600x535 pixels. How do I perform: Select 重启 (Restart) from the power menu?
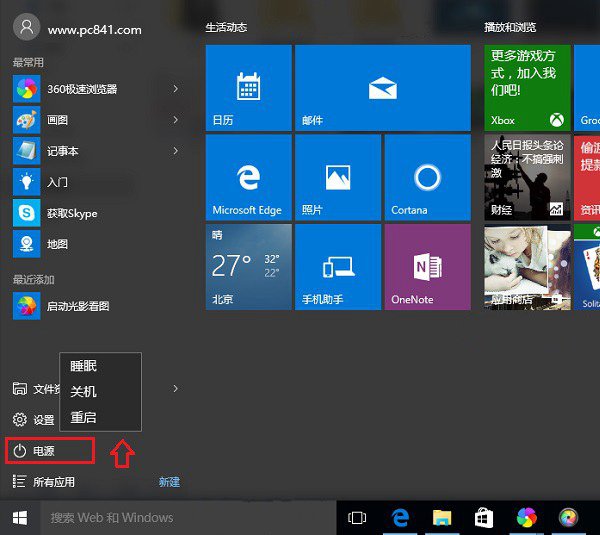(x=84, y=417)
